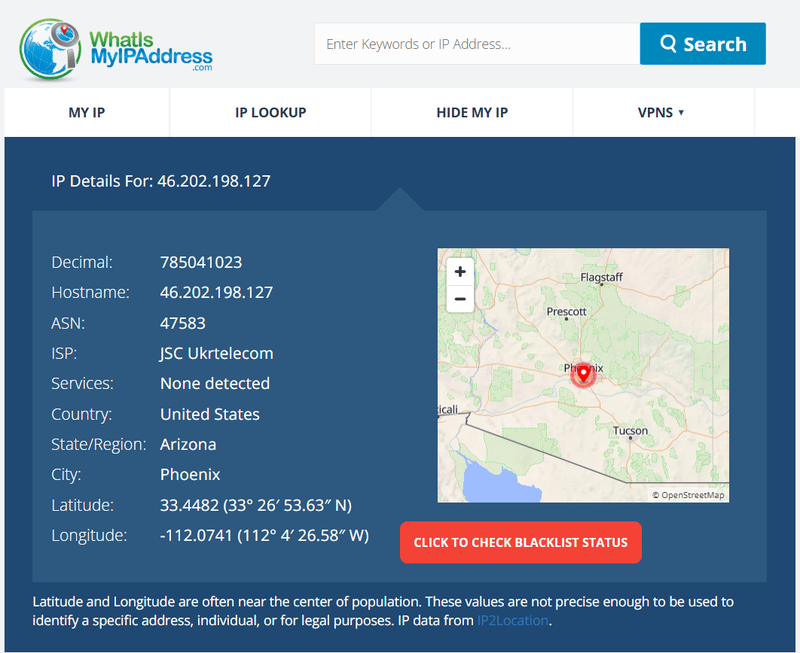The width and height of the screenshot is (800, 653).
Task: Zoom into Phoenix using the map marker pin
Action: coord(583,375)
